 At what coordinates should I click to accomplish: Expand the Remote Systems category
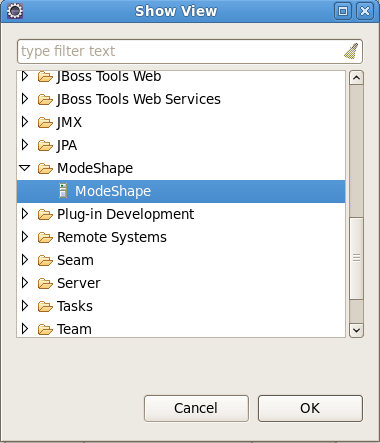(25, 237)
